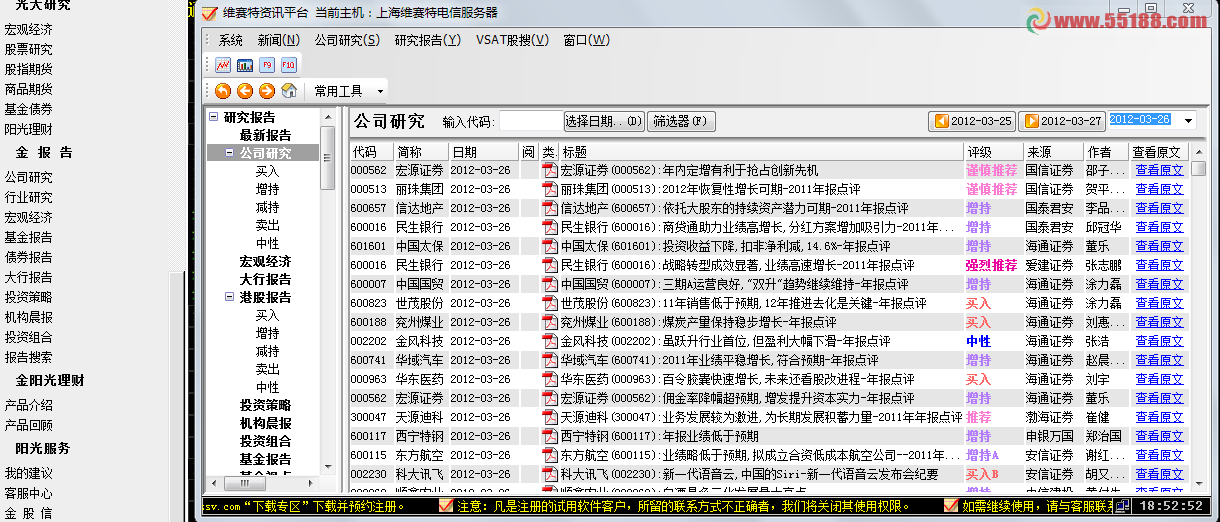The width and height of the screenshot is (1220, 522).
Task: Click 报告搜索 in background webpage sidebar
Action: click(29, 357)
